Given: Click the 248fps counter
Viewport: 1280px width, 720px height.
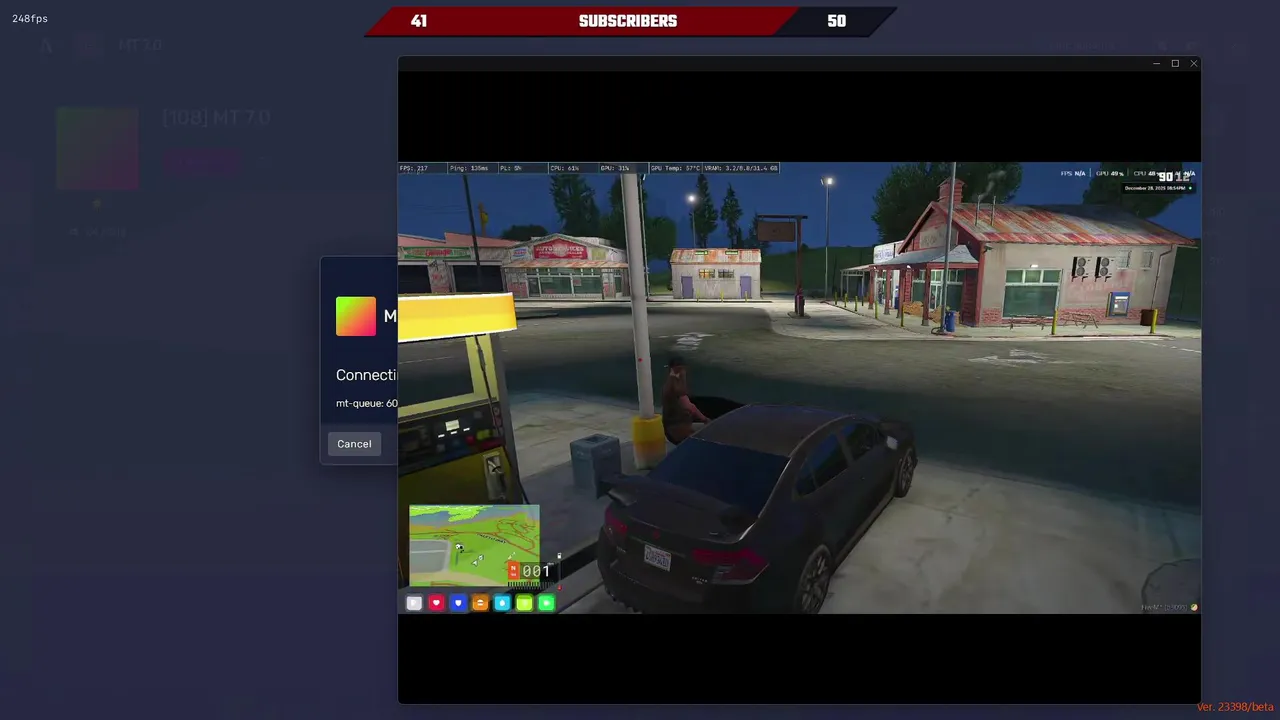Looking at the screenshot, I should (x=30, y=19).
